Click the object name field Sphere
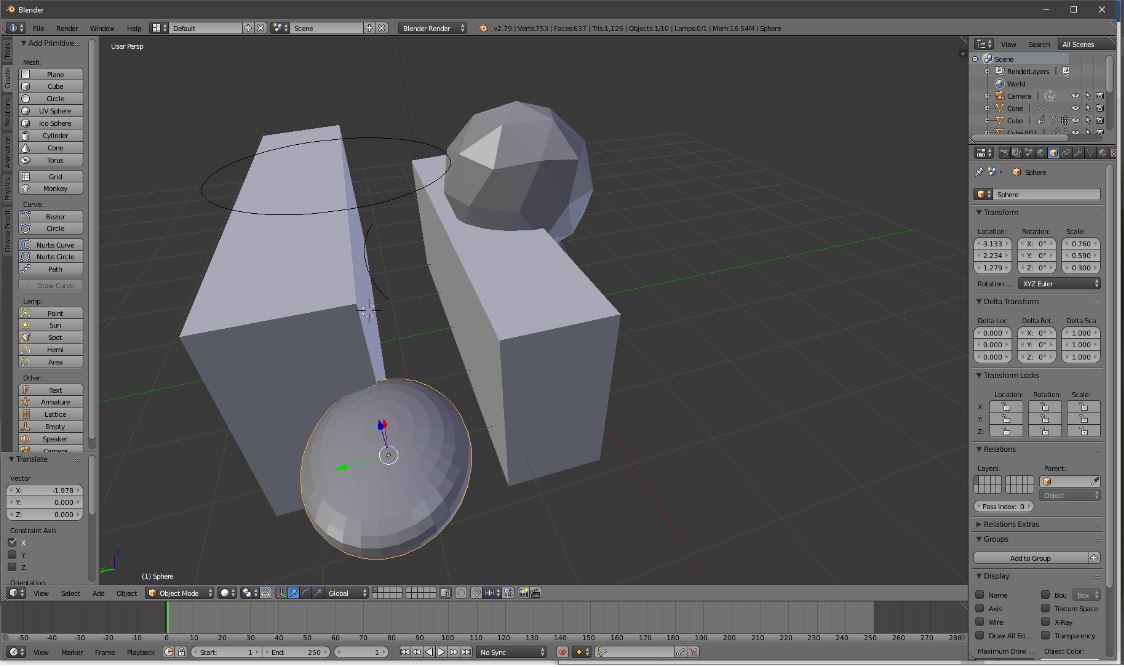The width and height of the screenshot is (1124, 667). (1047, 194)
